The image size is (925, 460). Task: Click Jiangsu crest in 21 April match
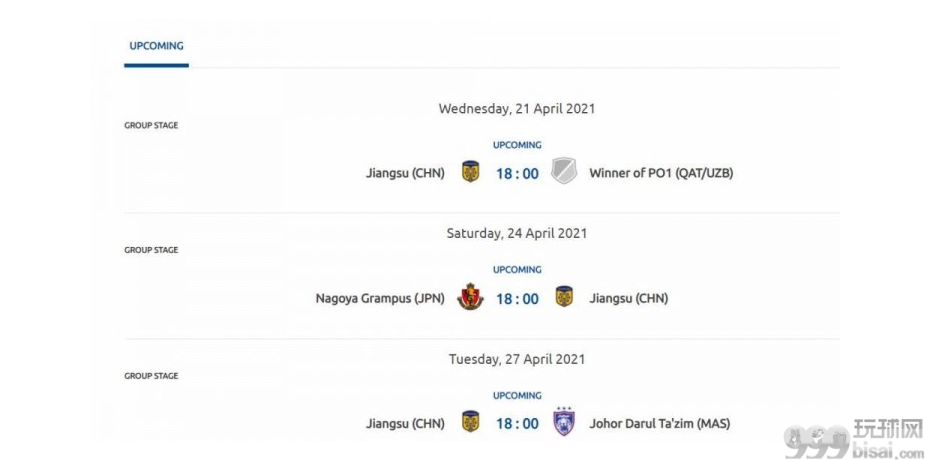point(470,172)
